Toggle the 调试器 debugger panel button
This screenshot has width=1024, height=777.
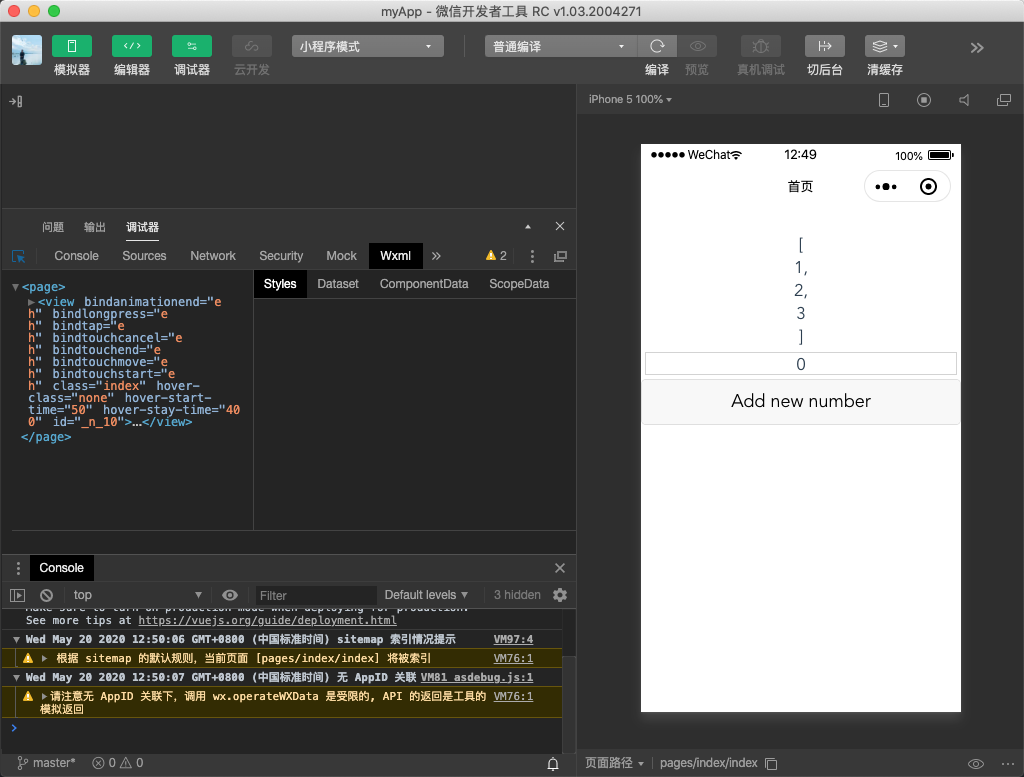point(191,46)
